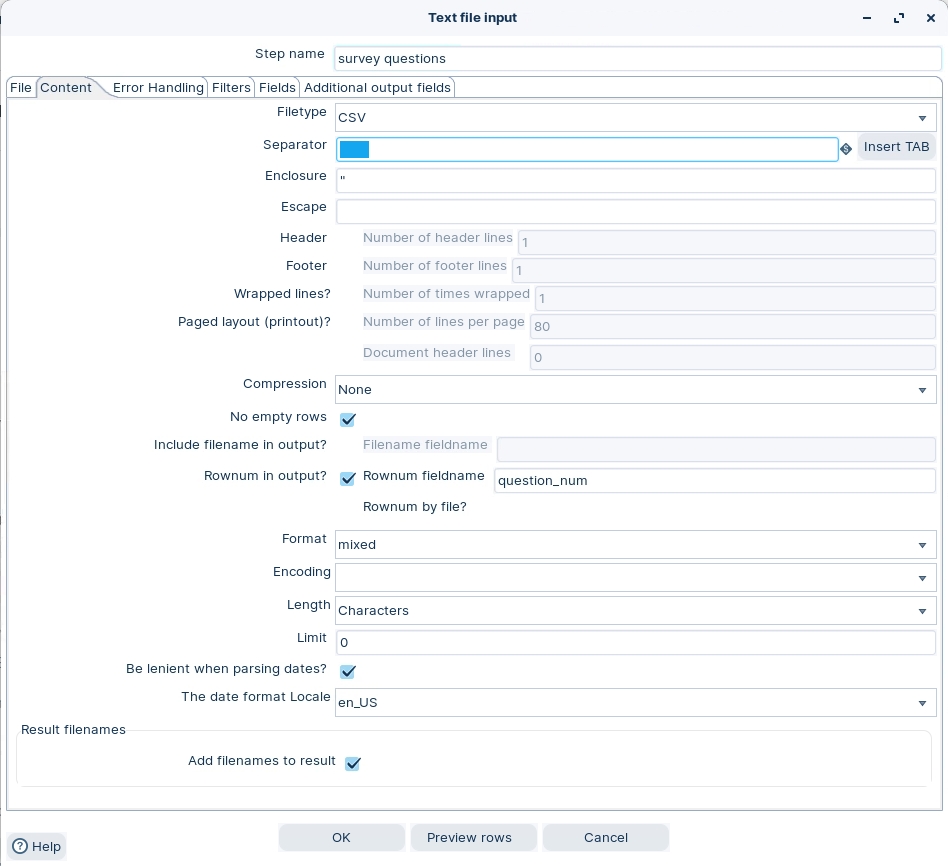
Task: Click the Rownum fieldname input field
Action: click(x=714, y=481)
